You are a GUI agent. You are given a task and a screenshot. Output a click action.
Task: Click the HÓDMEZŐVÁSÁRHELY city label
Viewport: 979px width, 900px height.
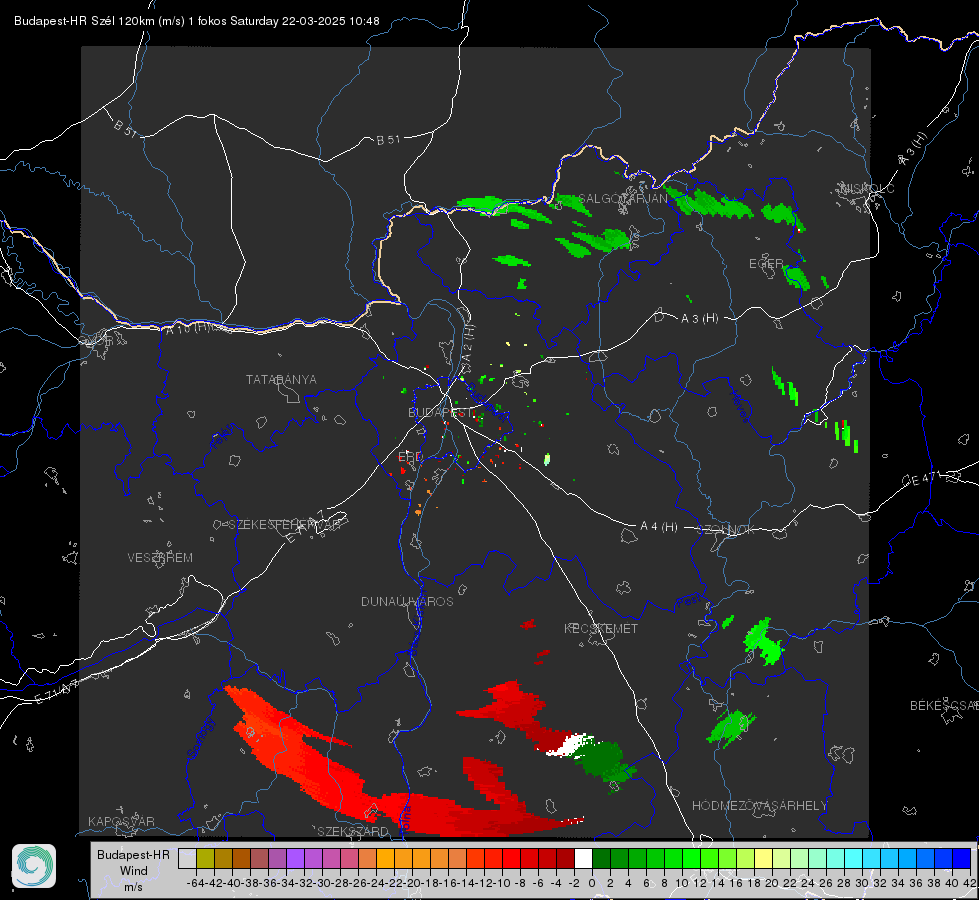(x=759, y=806)
